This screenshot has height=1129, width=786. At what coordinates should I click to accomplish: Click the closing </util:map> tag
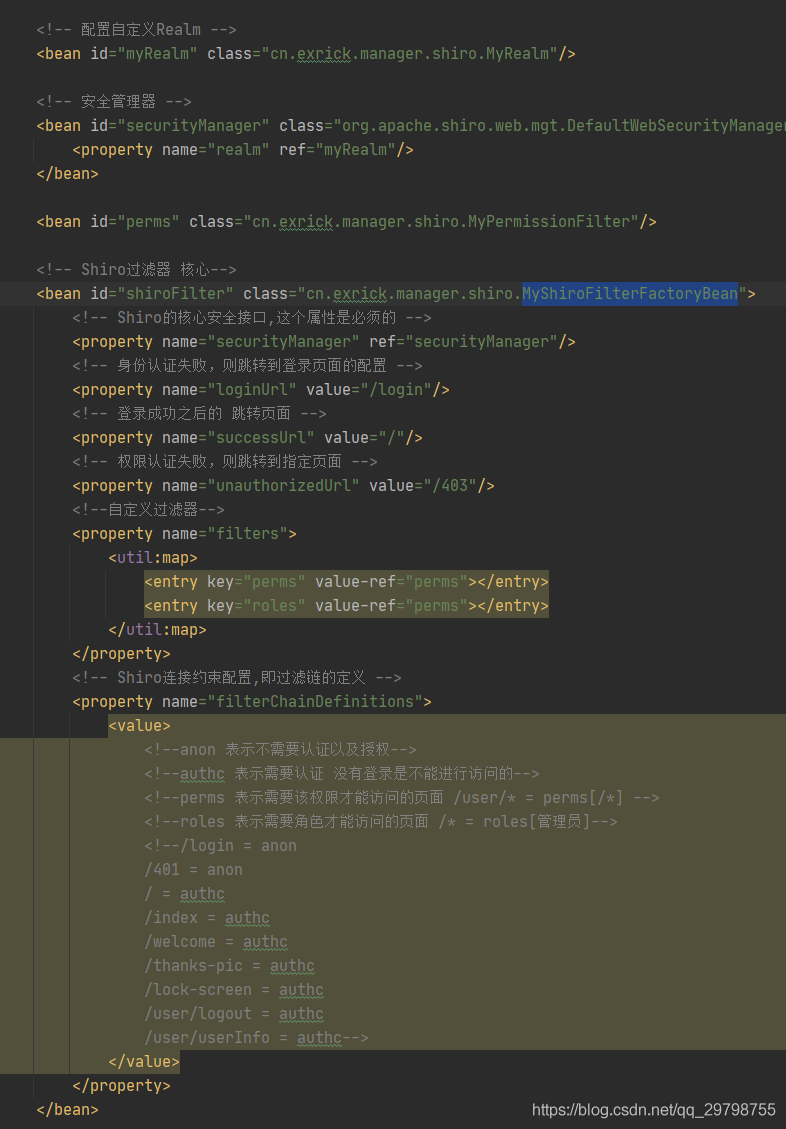[x=157, y=630]
